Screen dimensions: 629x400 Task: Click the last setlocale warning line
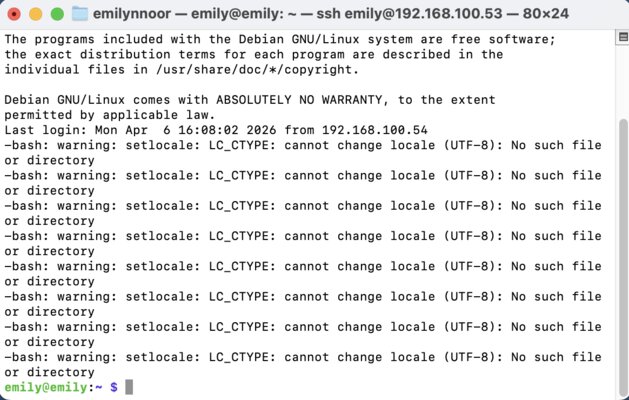pyautogui.click(x=300, y=356)
